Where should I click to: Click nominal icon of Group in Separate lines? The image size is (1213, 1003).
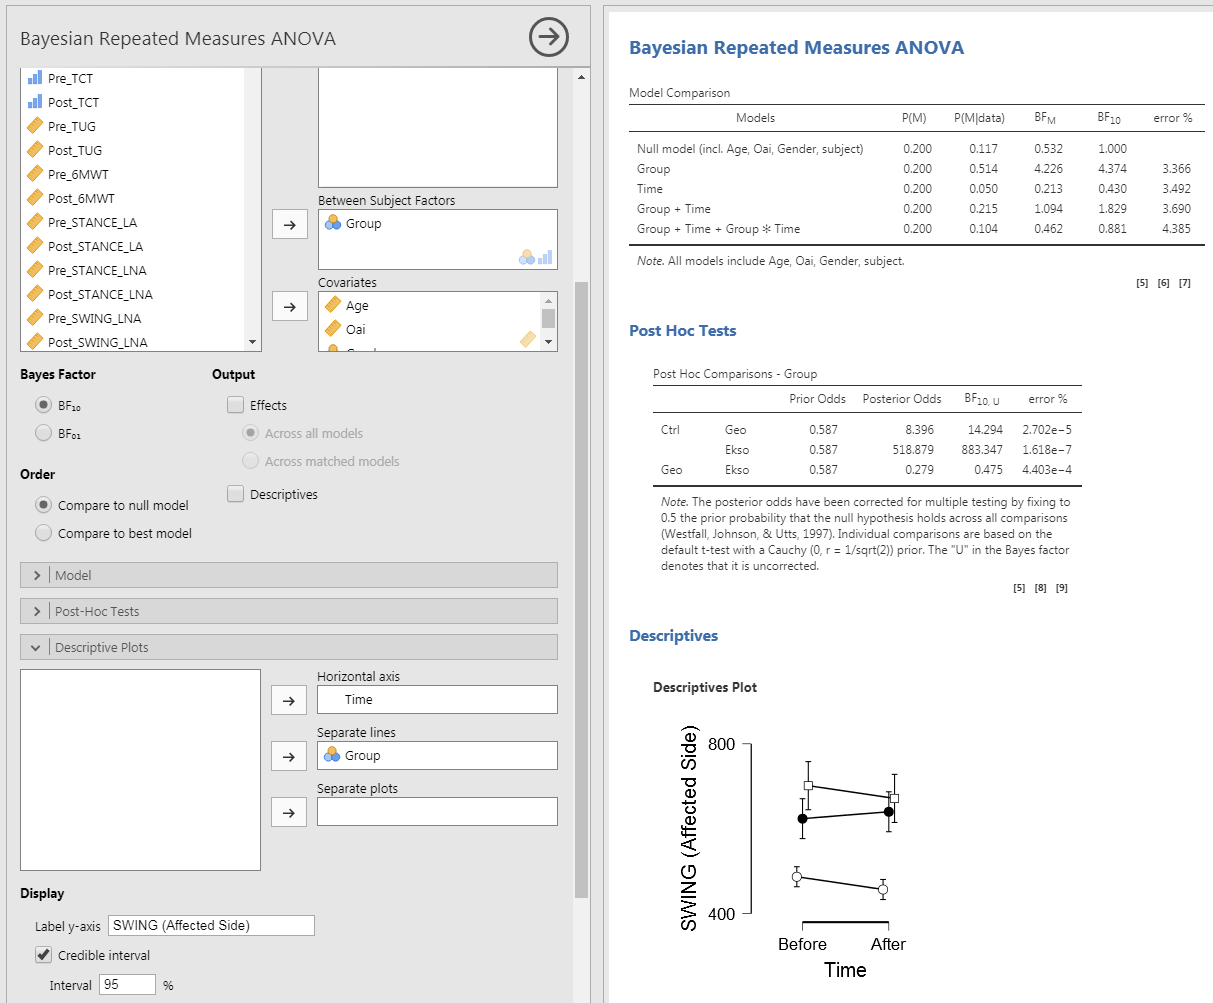(x=333, y=755)
